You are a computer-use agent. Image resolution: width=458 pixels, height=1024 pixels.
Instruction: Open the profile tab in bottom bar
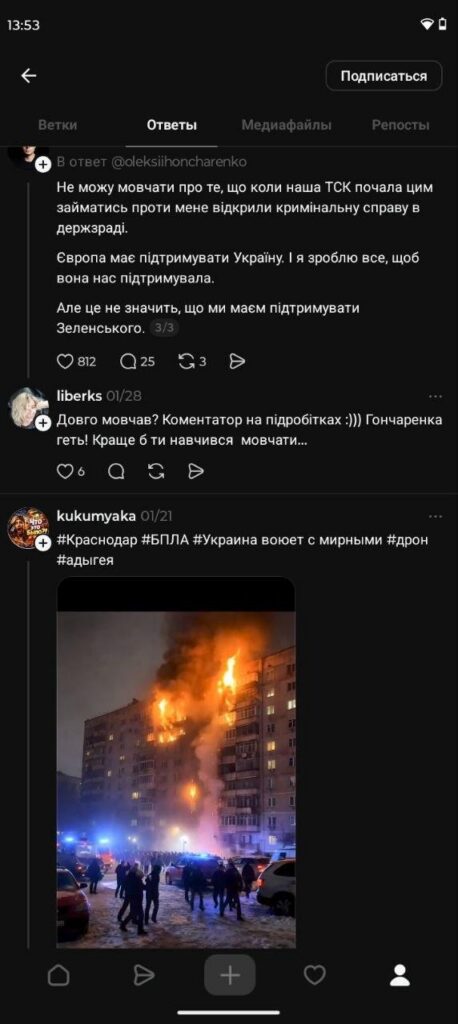point(400,975)
